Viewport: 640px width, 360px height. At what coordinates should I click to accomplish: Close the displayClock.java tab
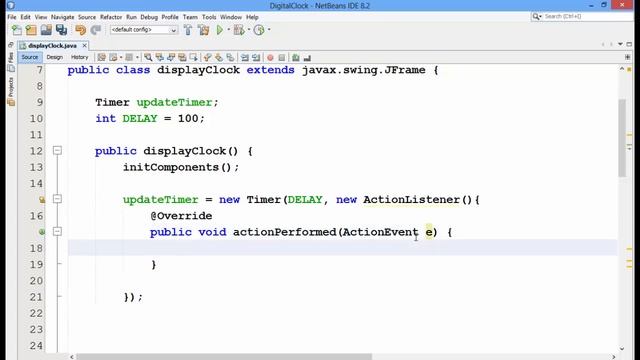tap(84, 46)
